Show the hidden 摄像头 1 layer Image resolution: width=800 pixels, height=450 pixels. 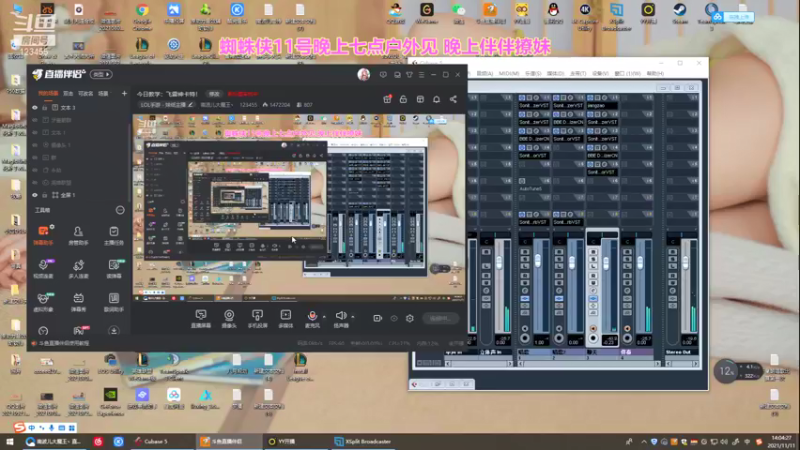(x=35, y=145)
